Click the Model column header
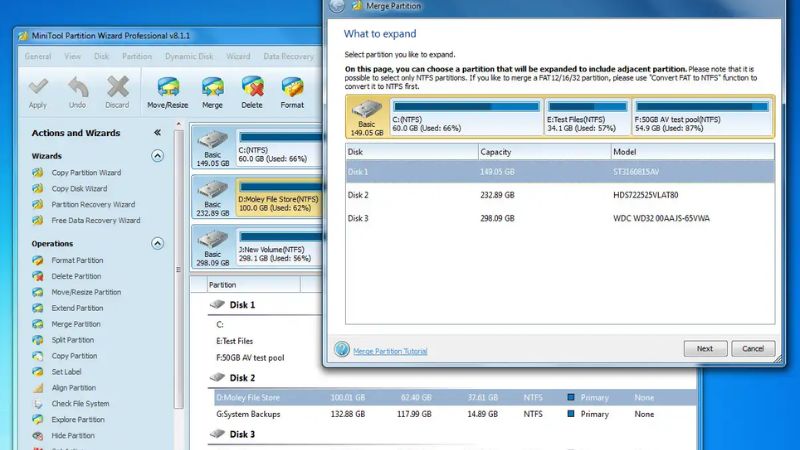Screen dimensions: 800x450 [692, 152]
